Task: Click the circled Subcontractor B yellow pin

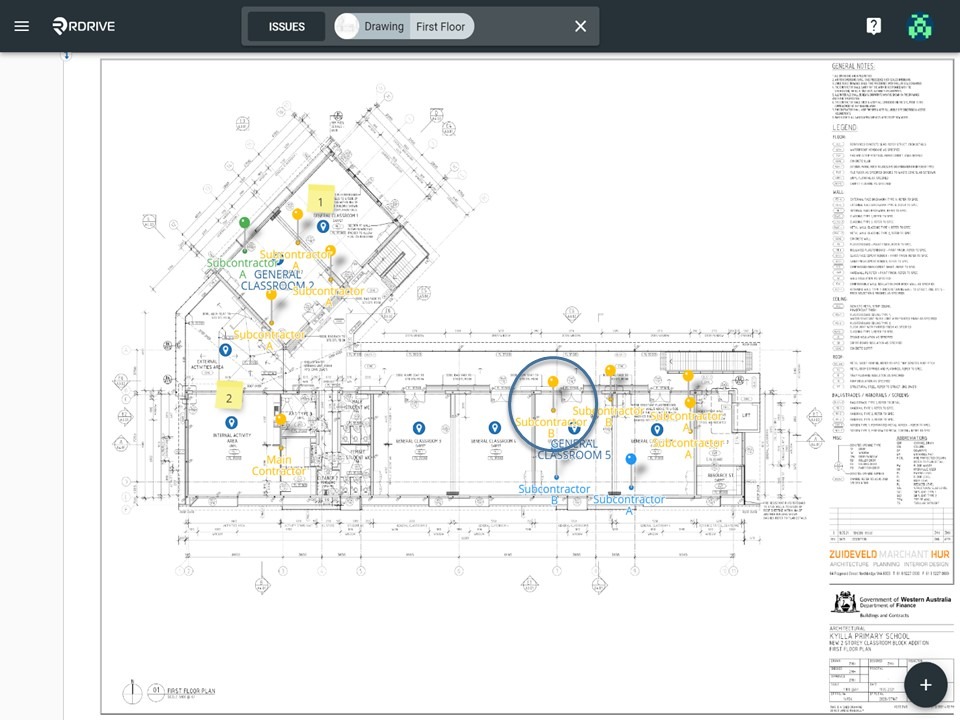Action: (x=553, y=382)
